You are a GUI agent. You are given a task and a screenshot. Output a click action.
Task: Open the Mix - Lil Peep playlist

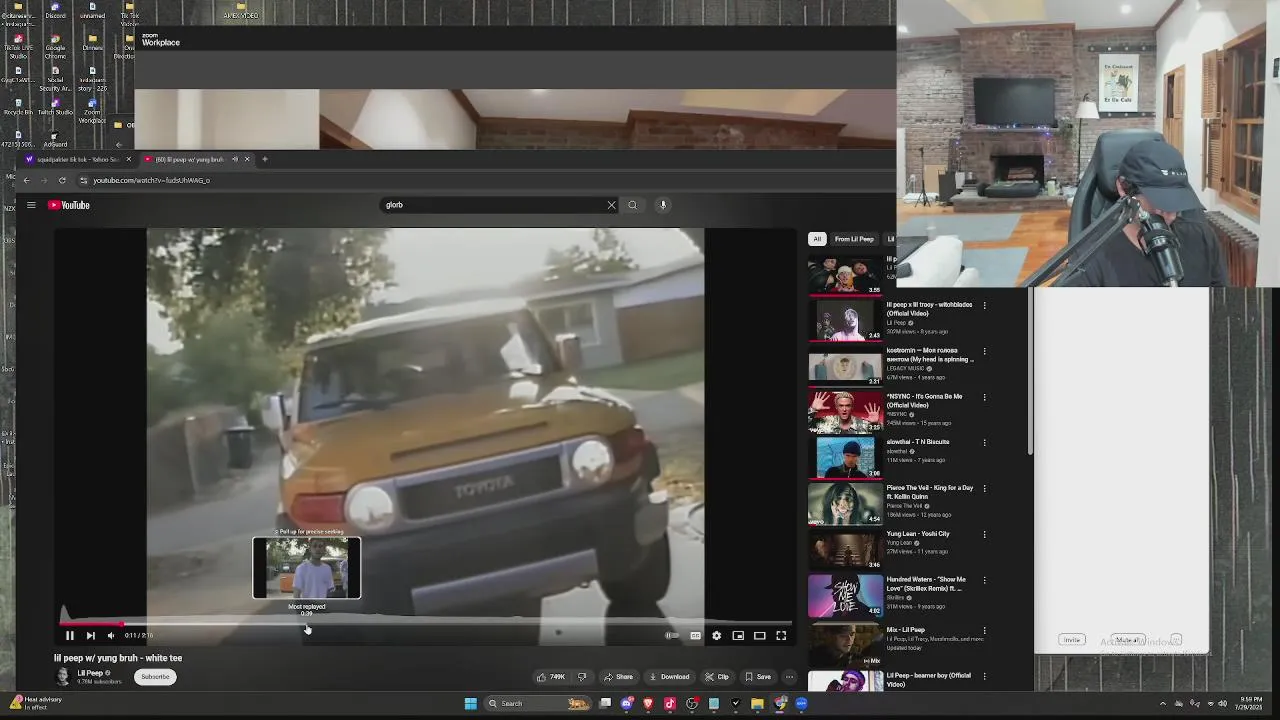tap(845, 645)
